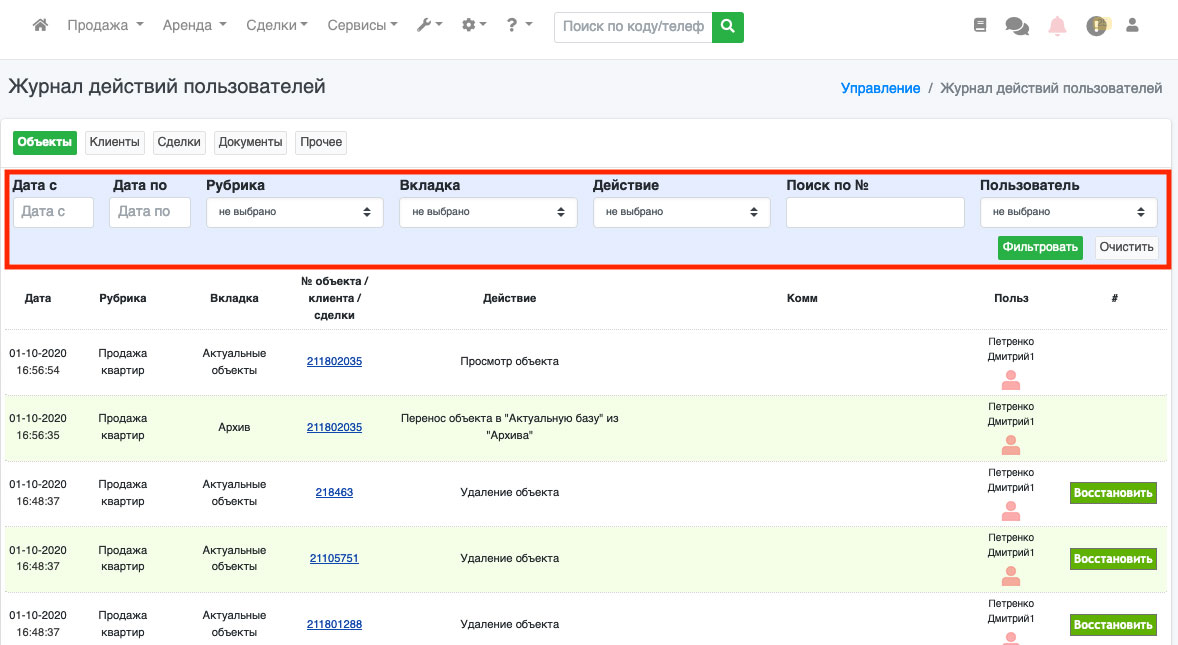The height and width of the screenshot is (645, 1178).
Task: Open the wrench tools menu
Action: click(430, 26)
